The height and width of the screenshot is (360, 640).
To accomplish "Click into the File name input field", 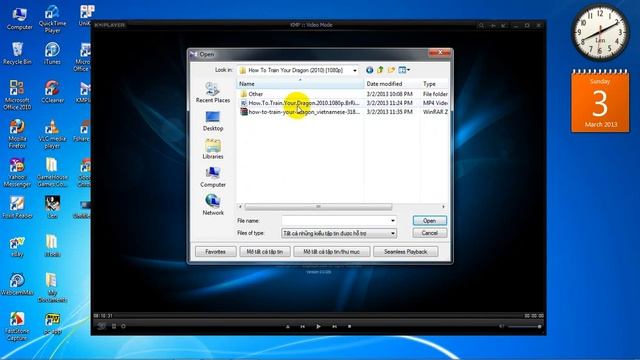I will pos(335,220).
